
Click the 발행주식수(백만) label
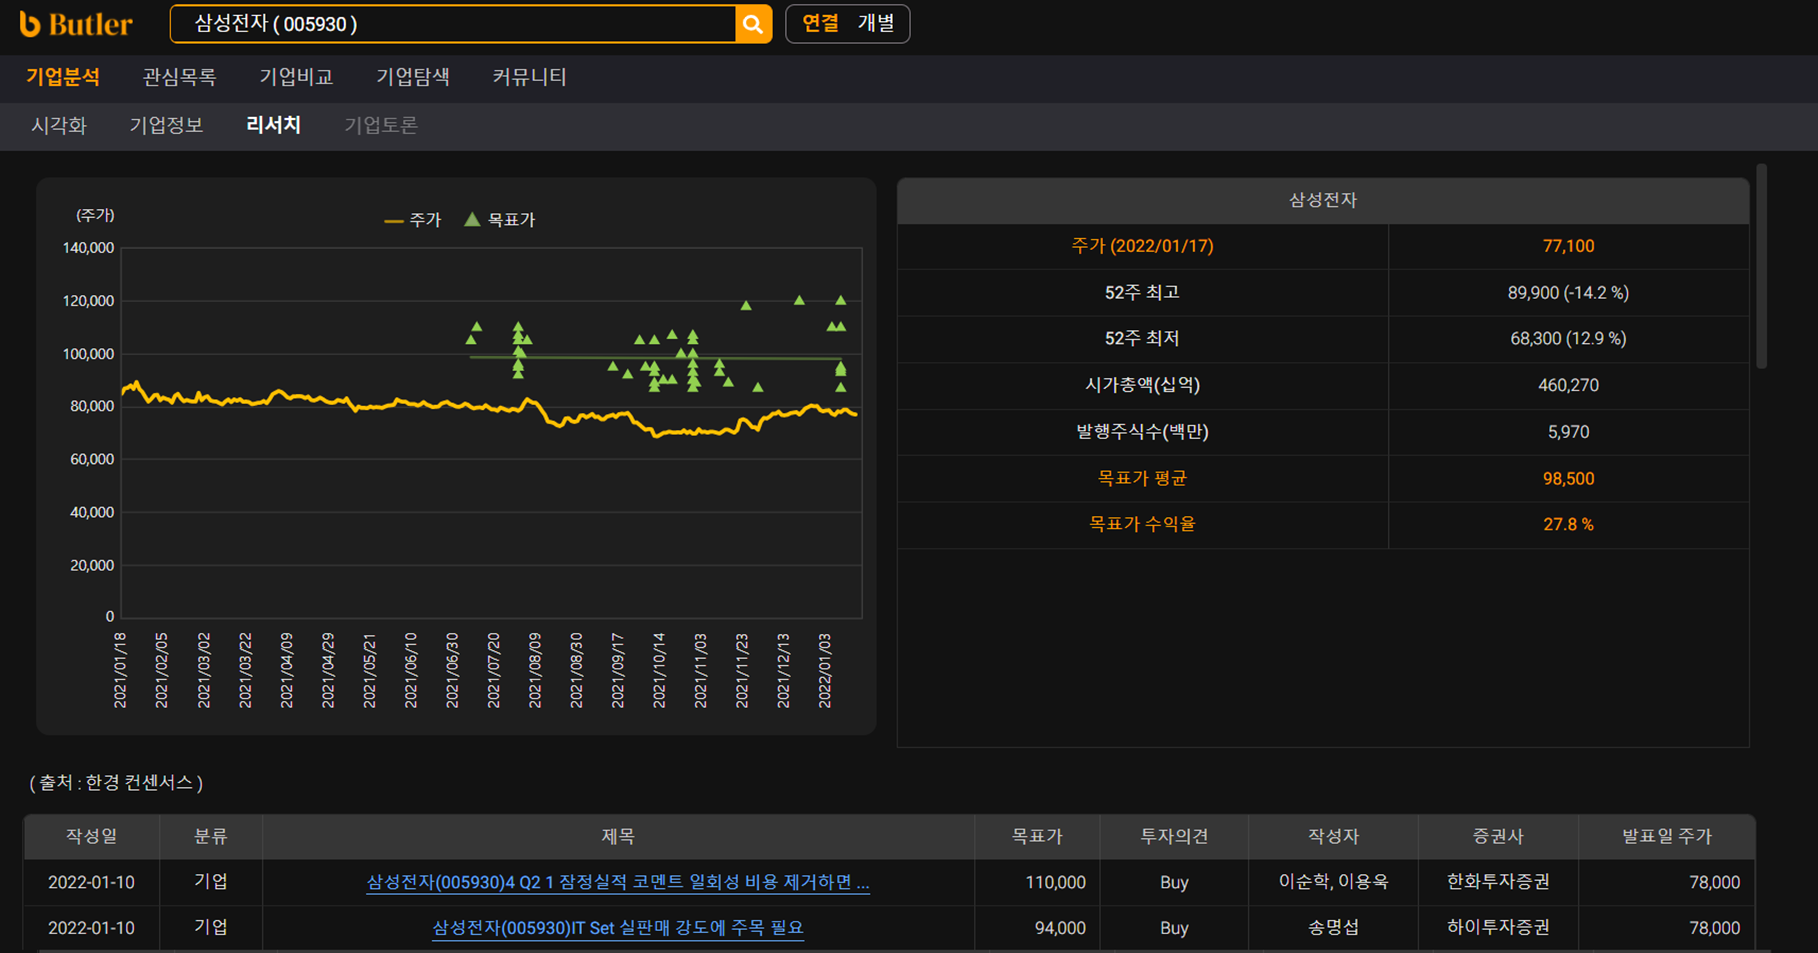tap(1142, 432)
